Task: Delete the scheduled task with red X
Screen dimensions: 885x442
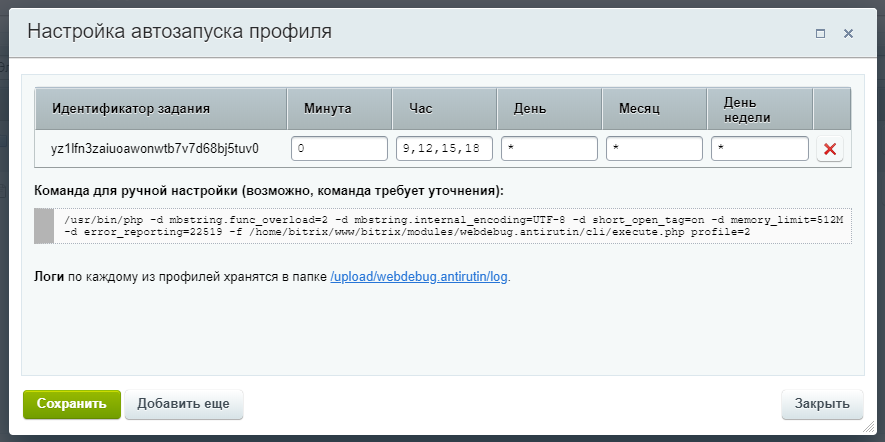Action: 829,150
